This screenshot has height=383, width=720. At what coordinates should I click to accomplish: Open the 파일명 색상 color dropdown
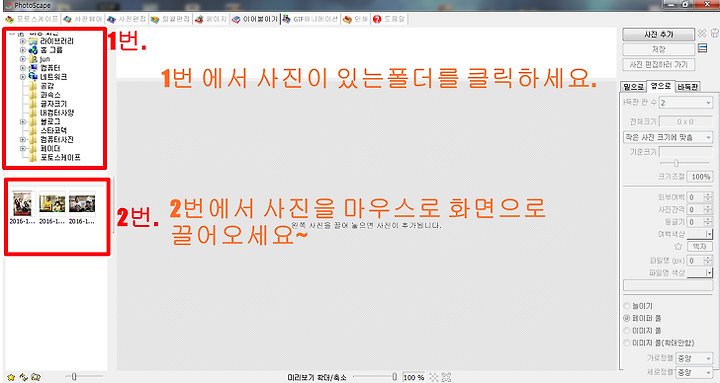pos(700,273)
